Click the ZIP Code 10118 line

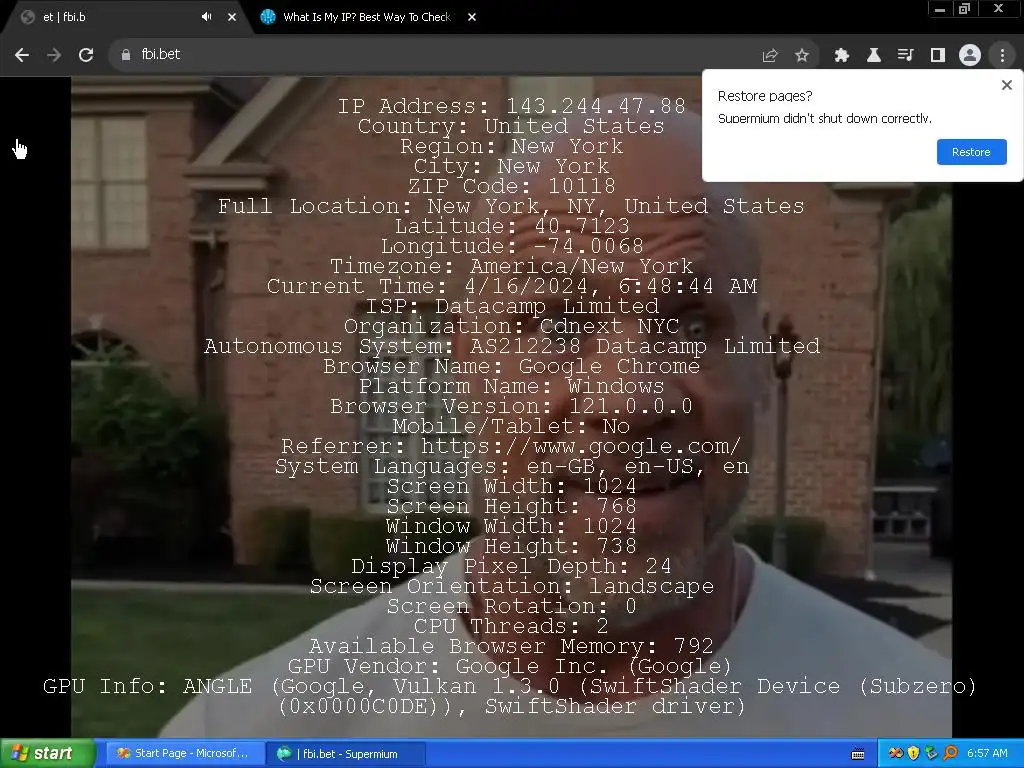point(511,186)
